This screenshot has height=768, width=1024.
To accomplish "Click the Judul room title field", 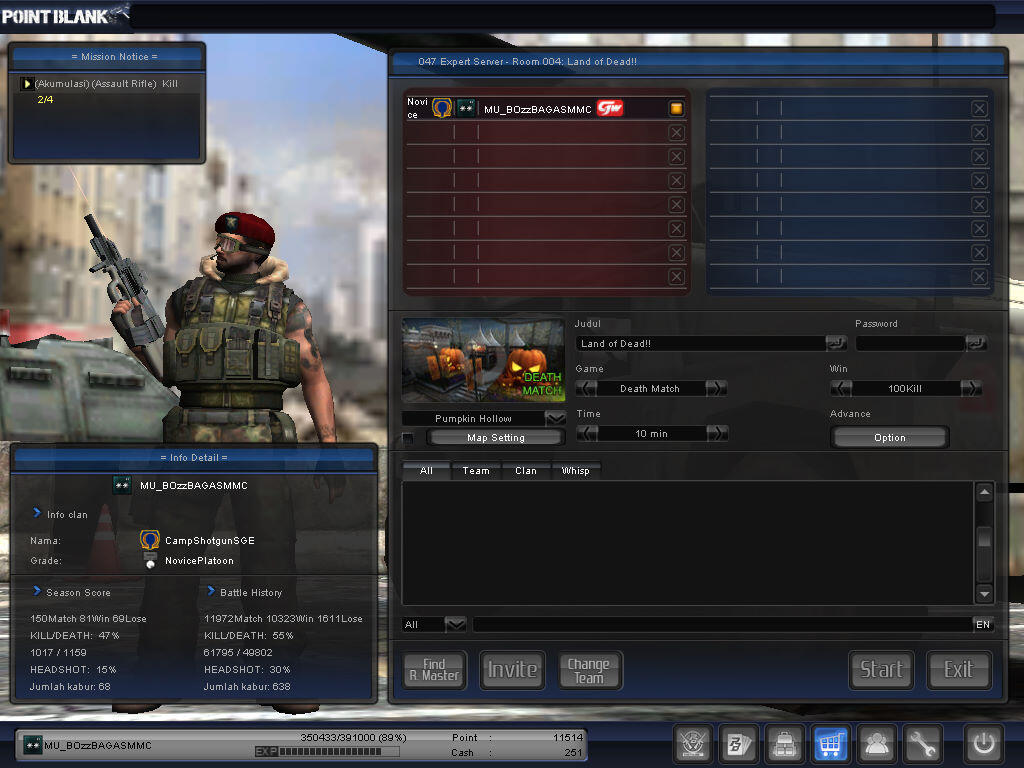I will point(700,343).
